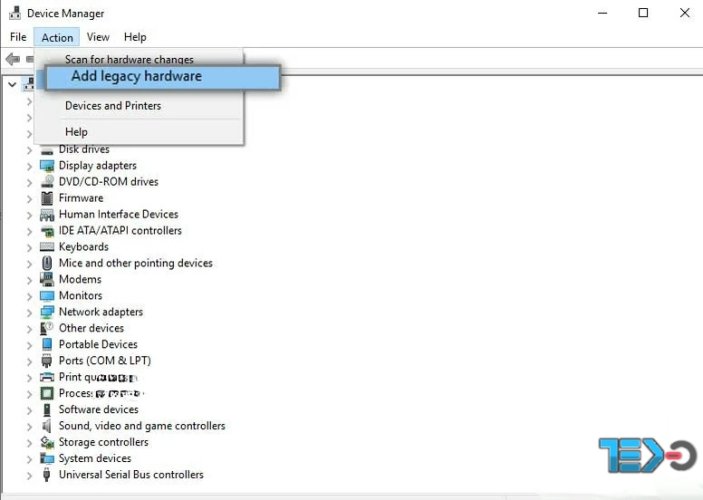703x500 pixels.
Task: Click the IDE ATA/ATAPI controllers icon
Action: (x=47, y=231)
